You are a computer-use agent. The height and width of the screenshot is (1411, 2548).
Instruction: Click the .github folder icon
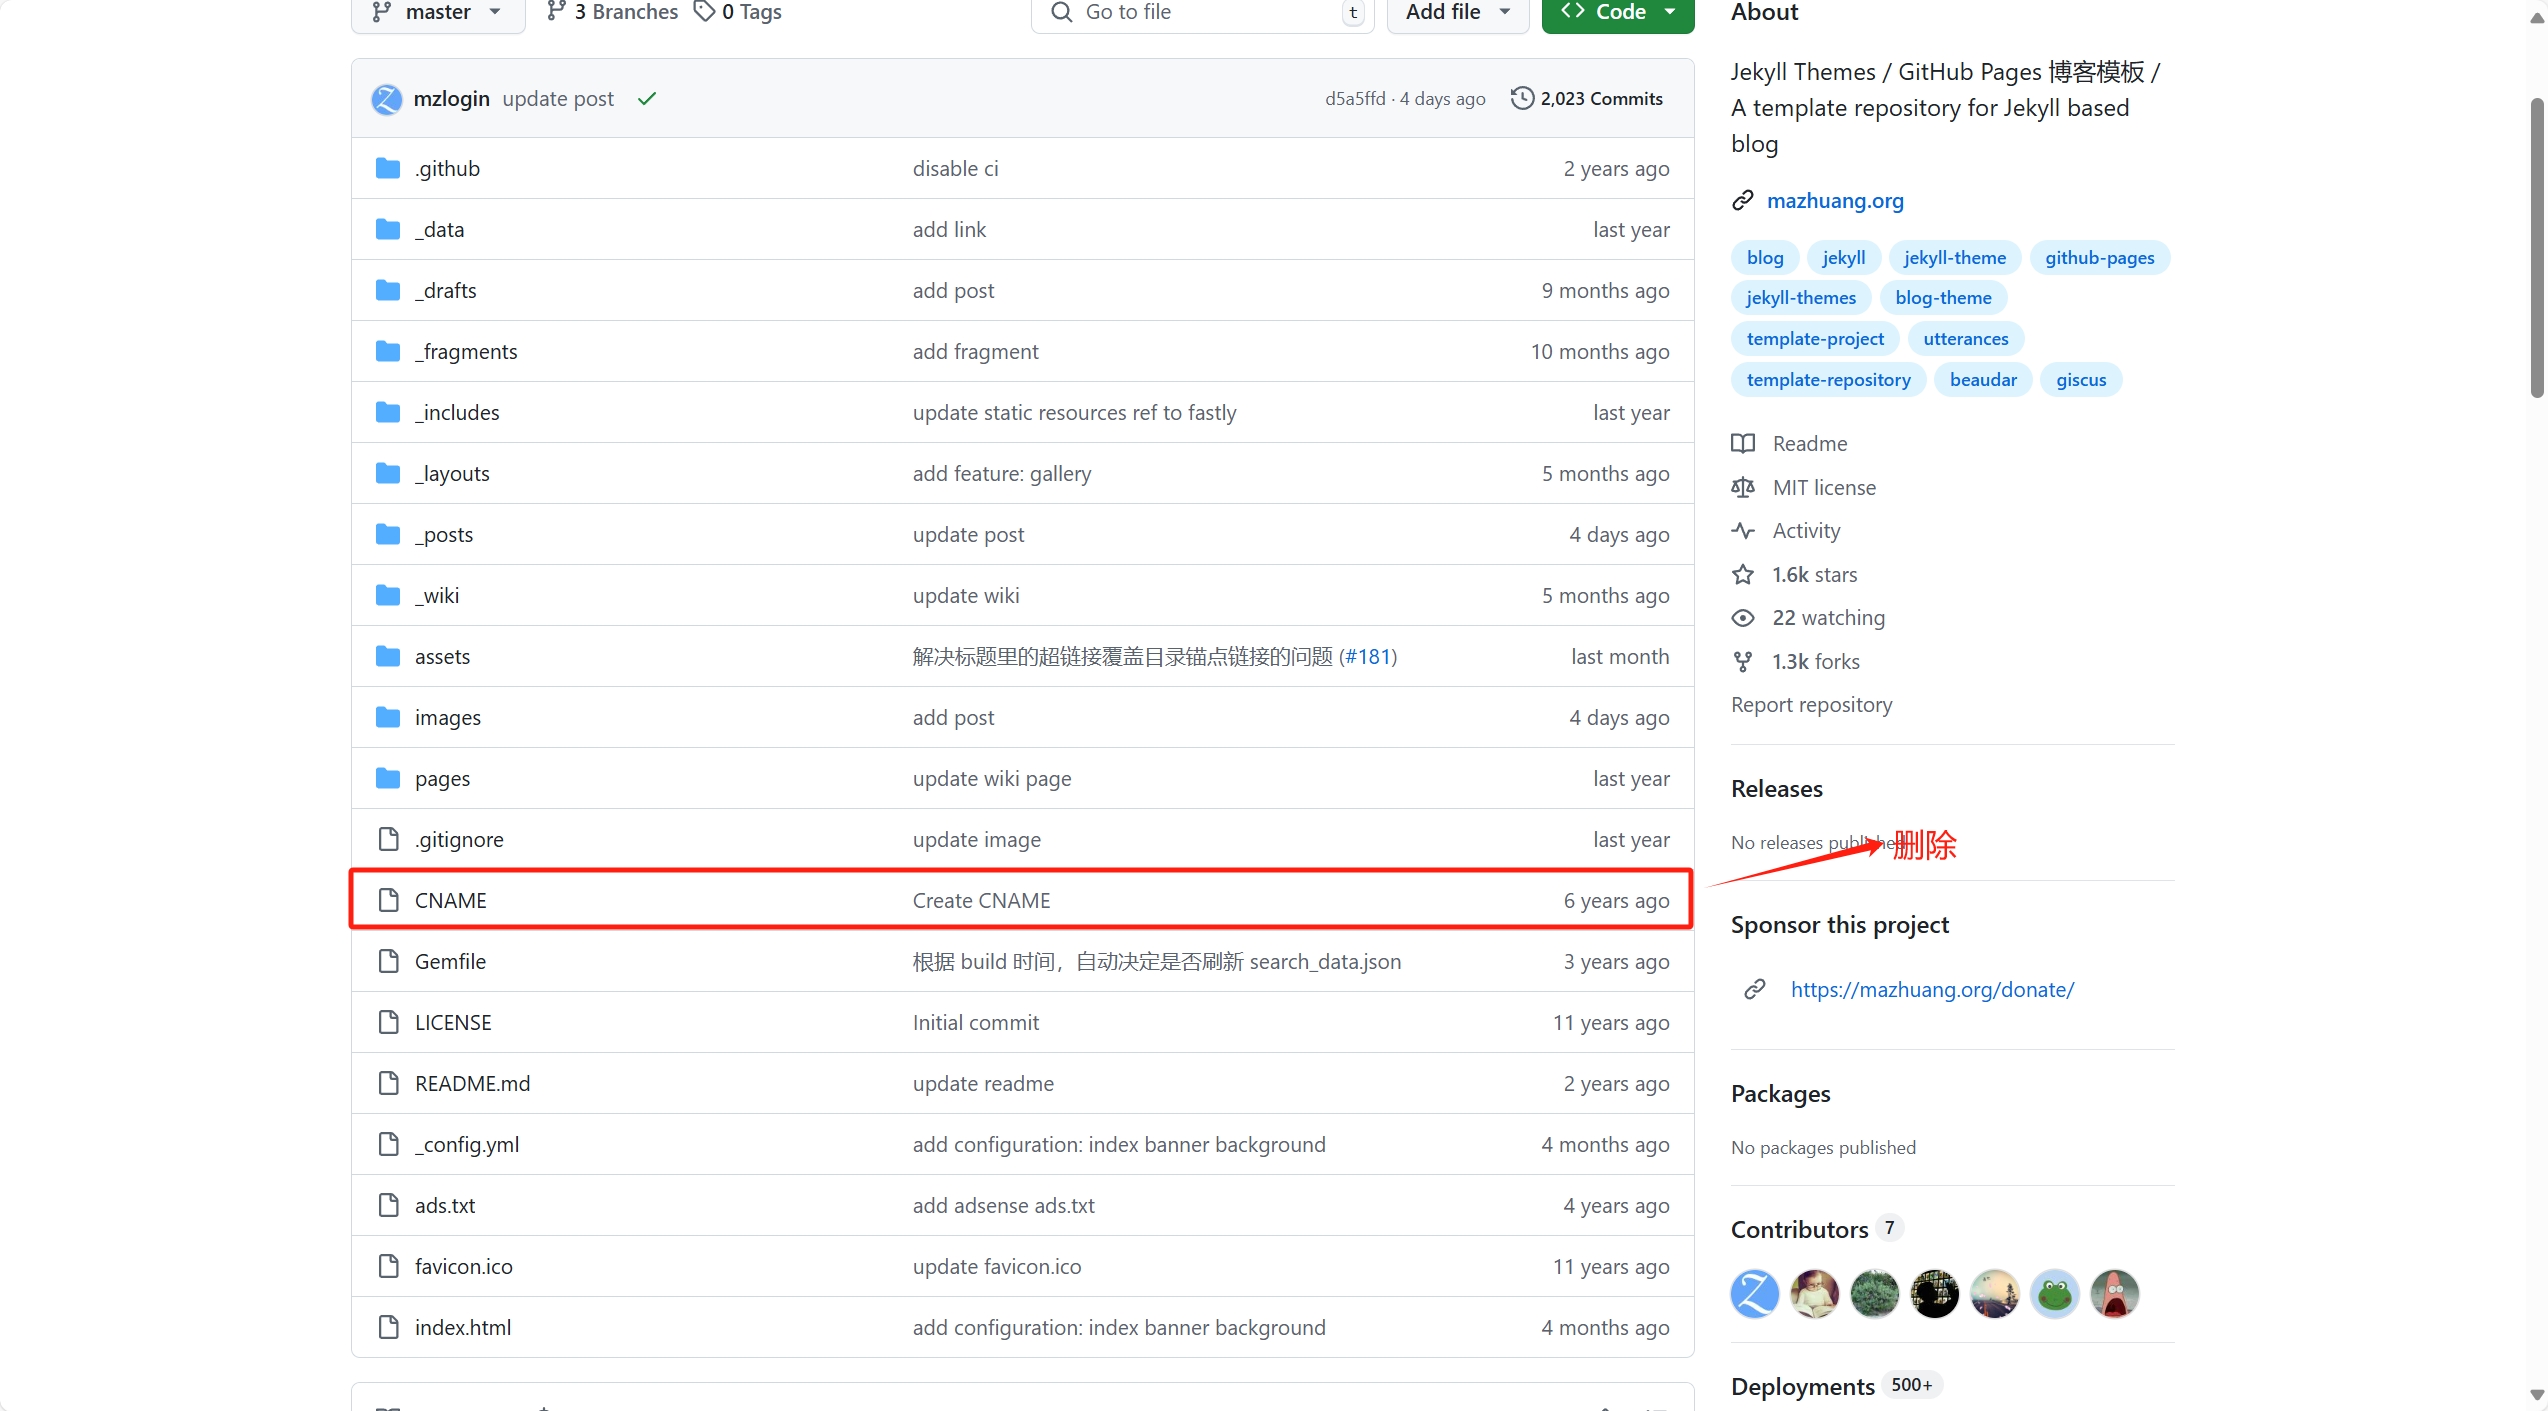coord(388,168)
